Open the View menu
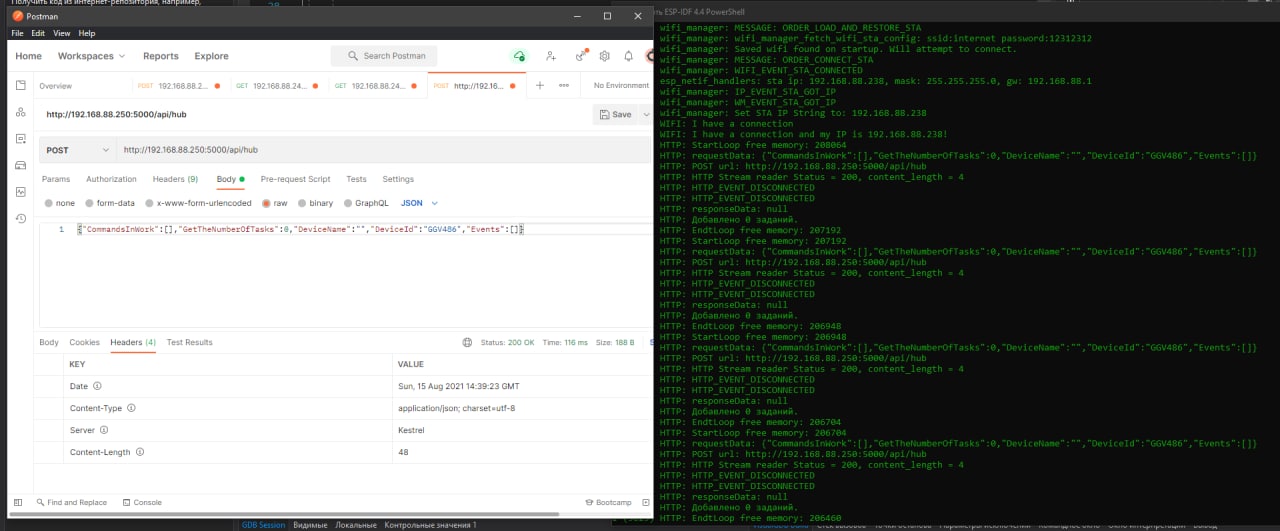This screenshot has height=531, width=1280. coord(63,33)
